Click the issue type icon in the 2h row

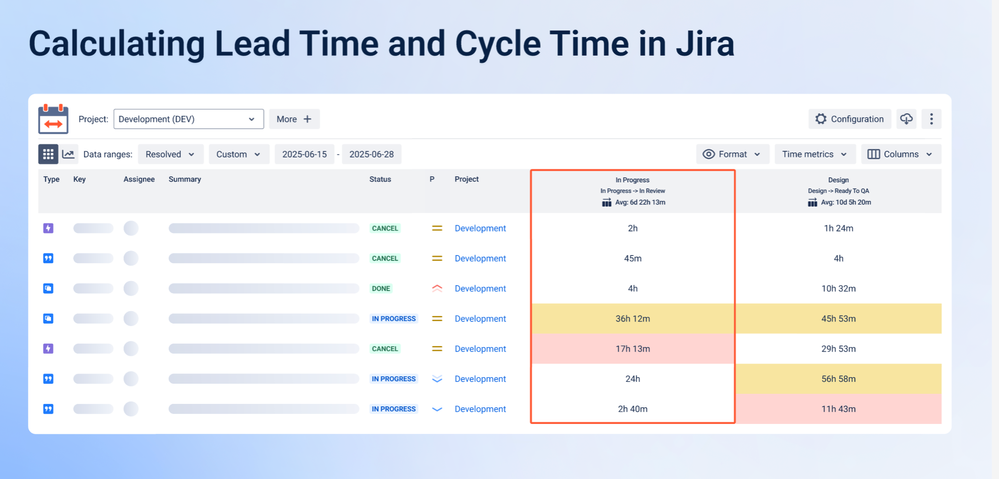48,228
